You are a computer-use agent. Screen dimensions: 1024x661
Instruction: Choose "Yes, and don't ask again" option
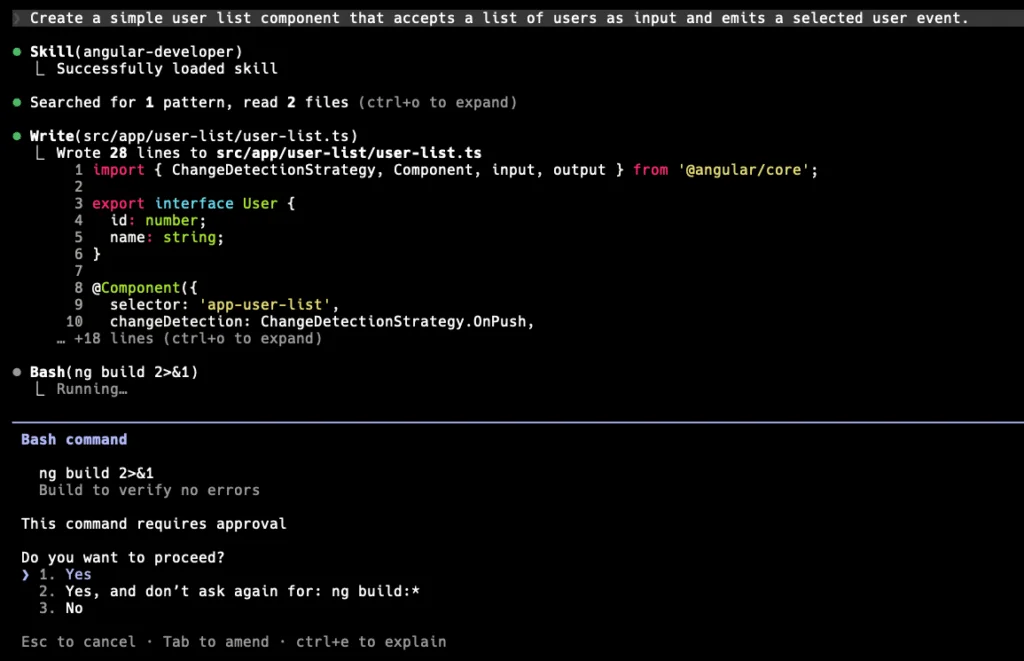coord(241,592)
